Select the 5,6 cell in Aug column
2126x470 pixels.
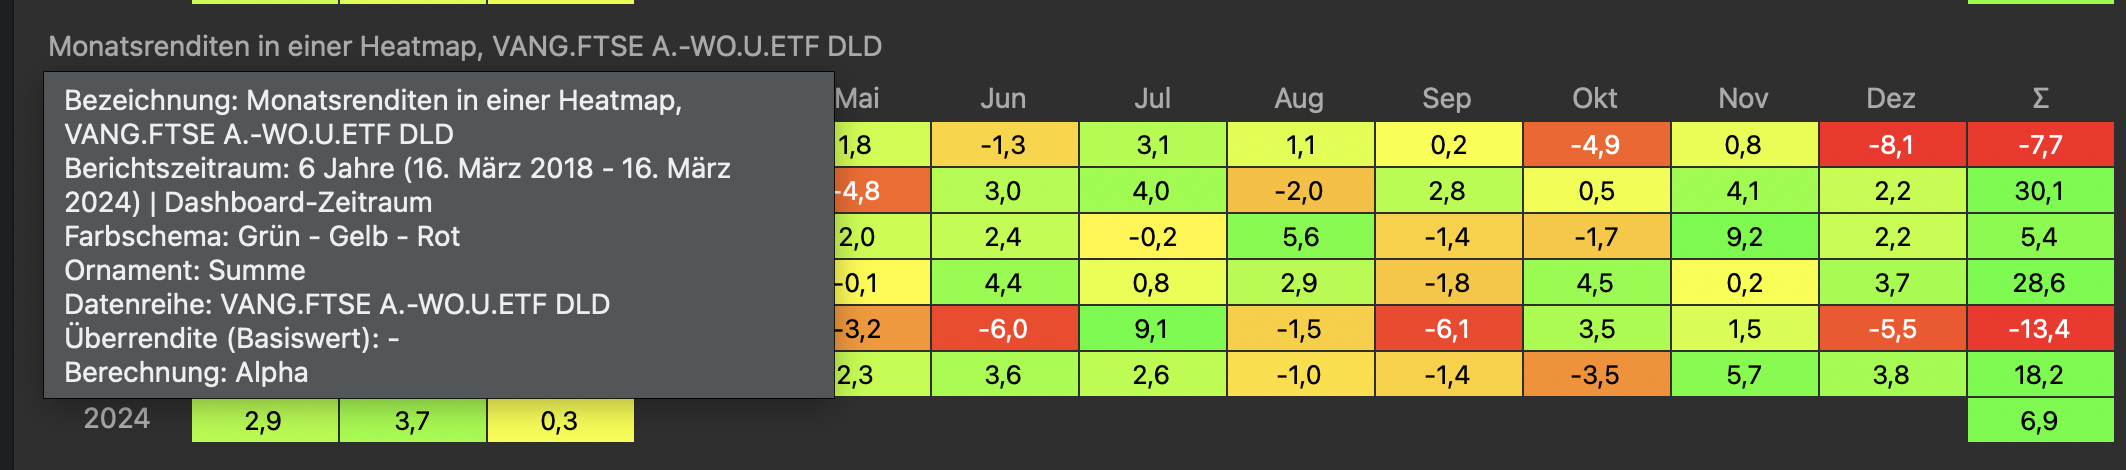pyautogui.click(x=1299, y=237)
